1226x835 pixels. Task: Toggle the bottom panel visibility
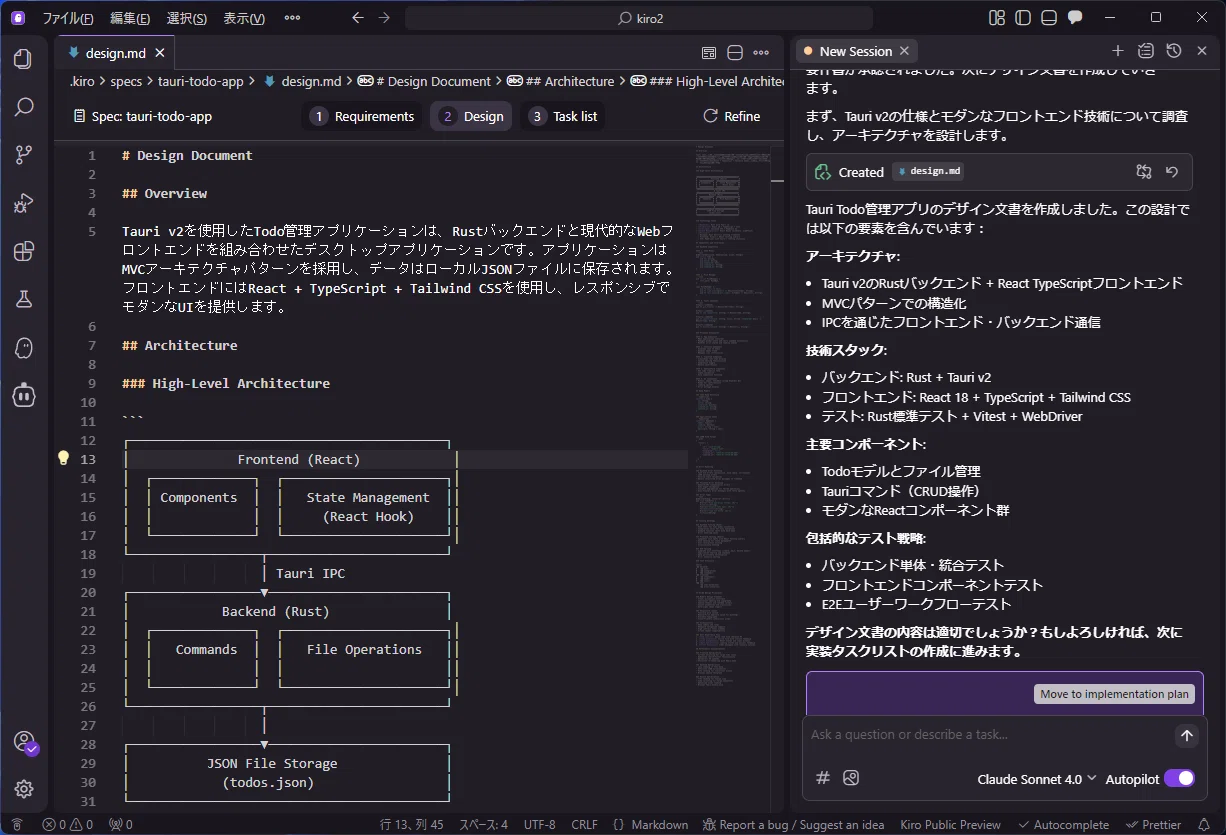coord(1048,18)
